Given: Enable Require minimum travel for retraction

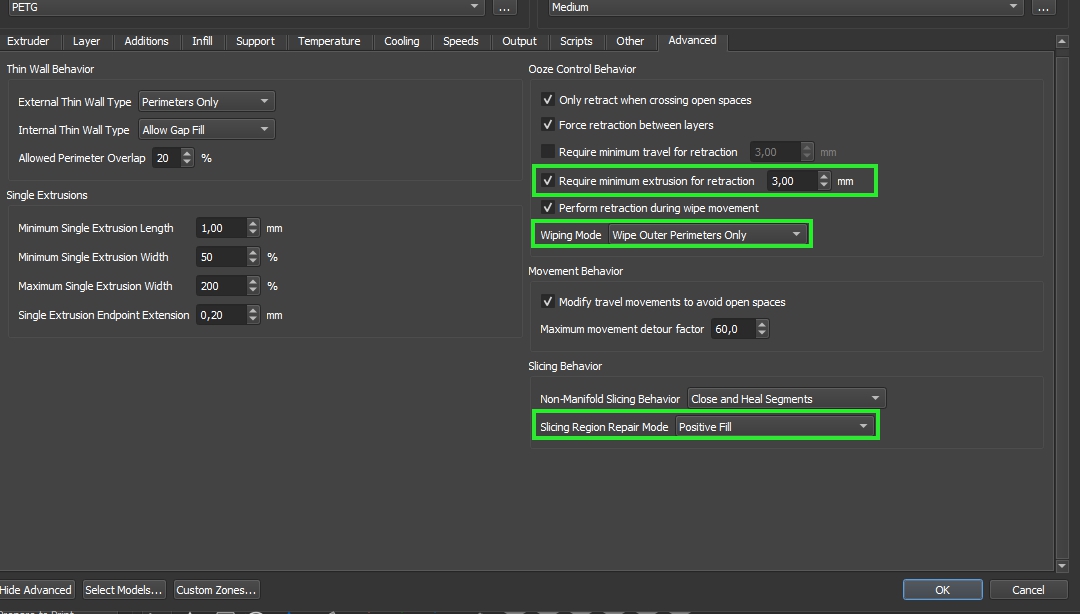Looking at the screenshot, I should tap(548, 152).
